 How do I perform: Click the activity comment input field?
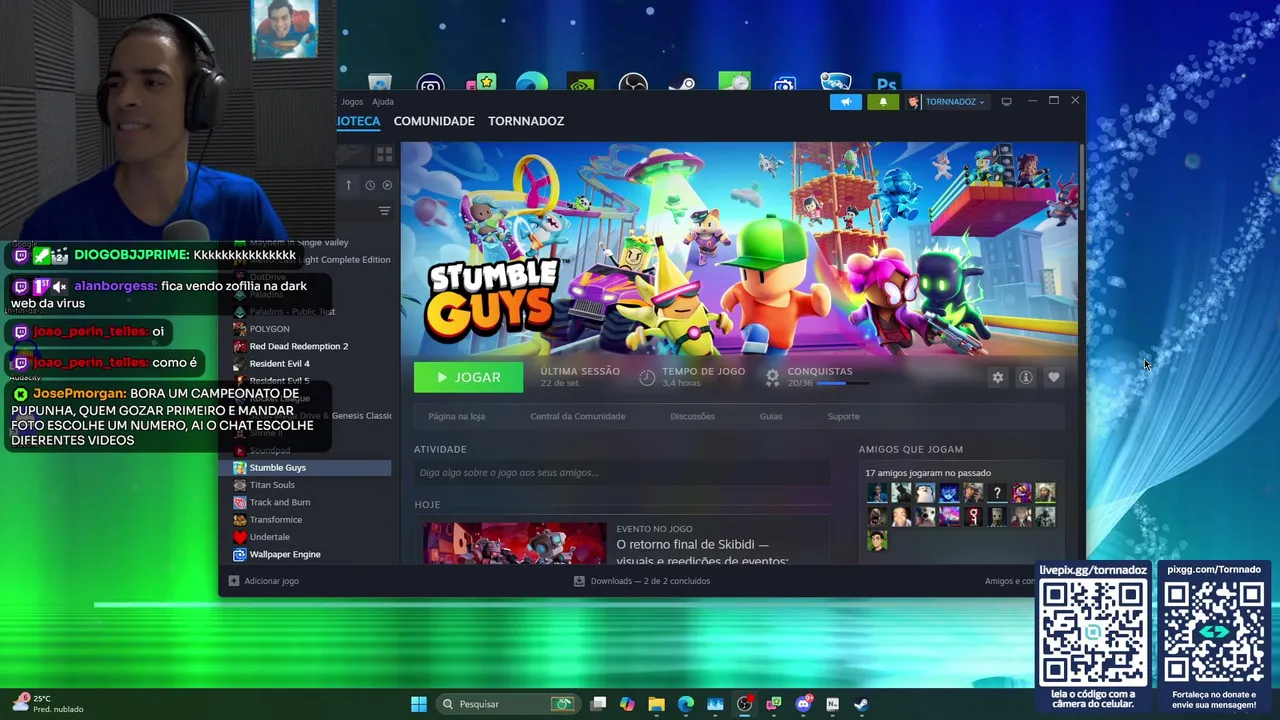(622, 473)
